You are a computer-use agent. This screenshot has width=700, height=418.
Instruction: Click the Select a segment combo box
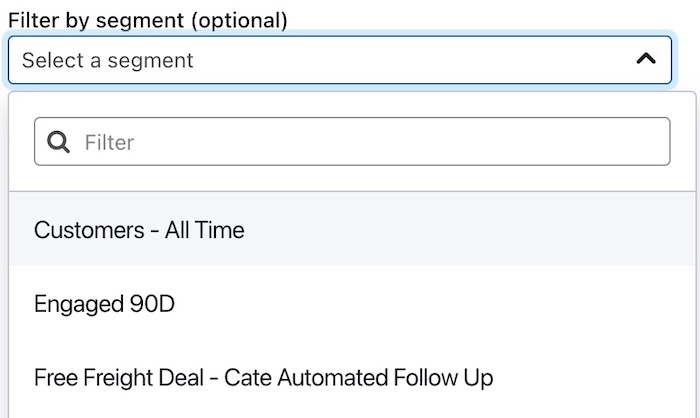click(x=340, y=60)
